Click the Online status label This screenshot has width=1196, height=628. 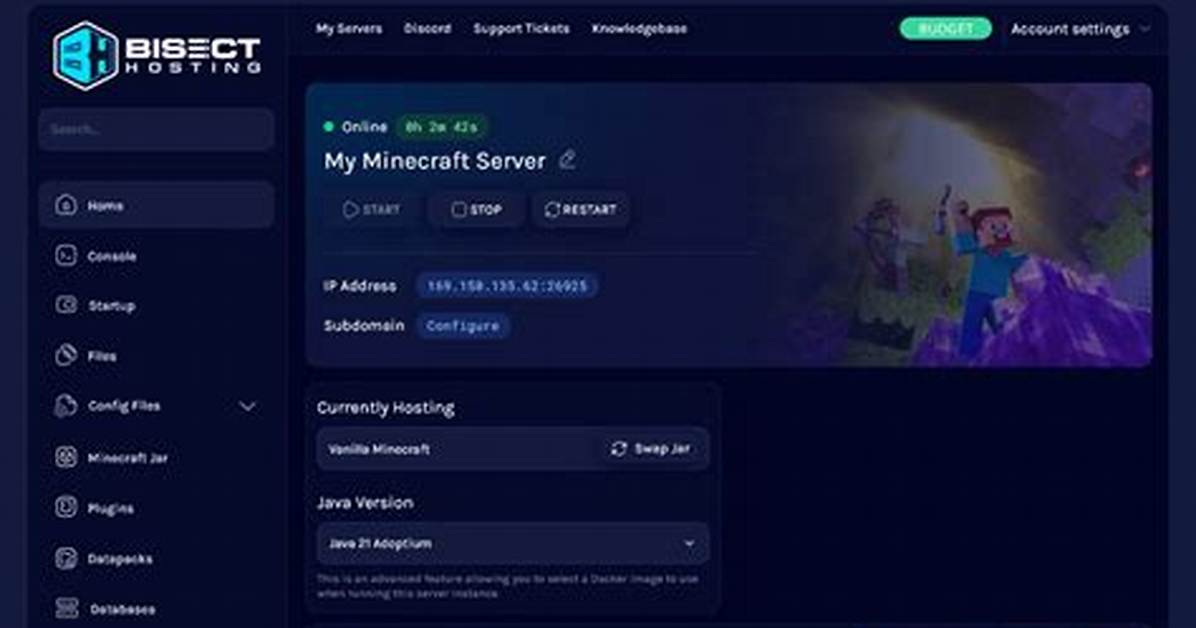365,127
